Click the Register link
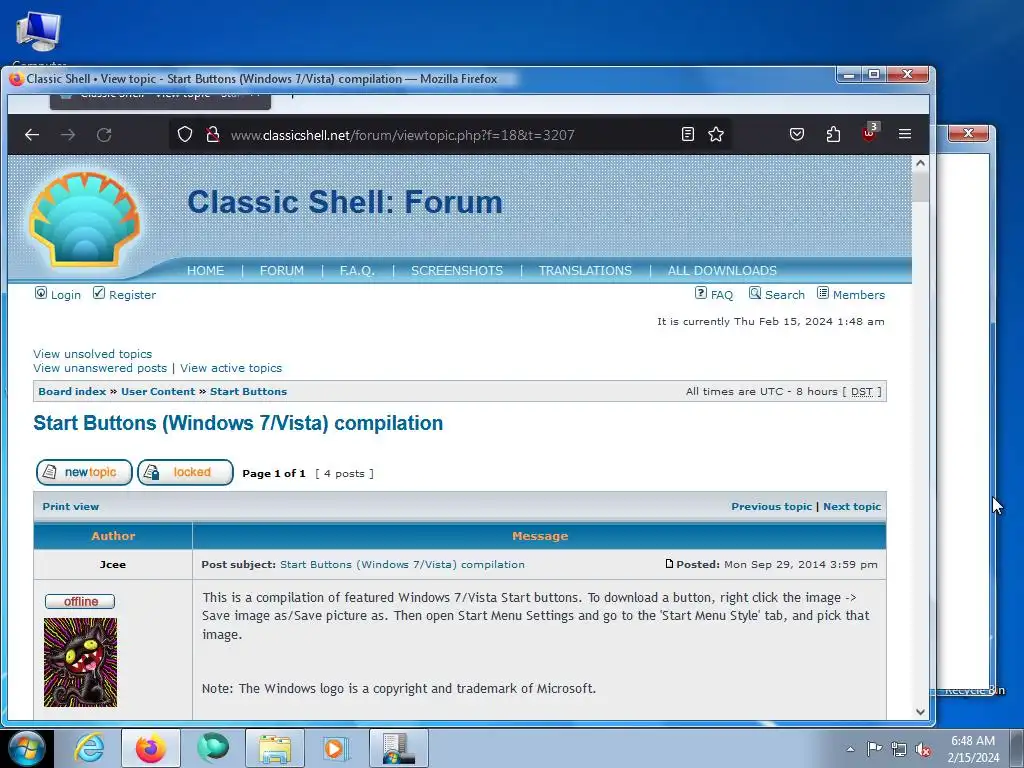 pos(133,295)
